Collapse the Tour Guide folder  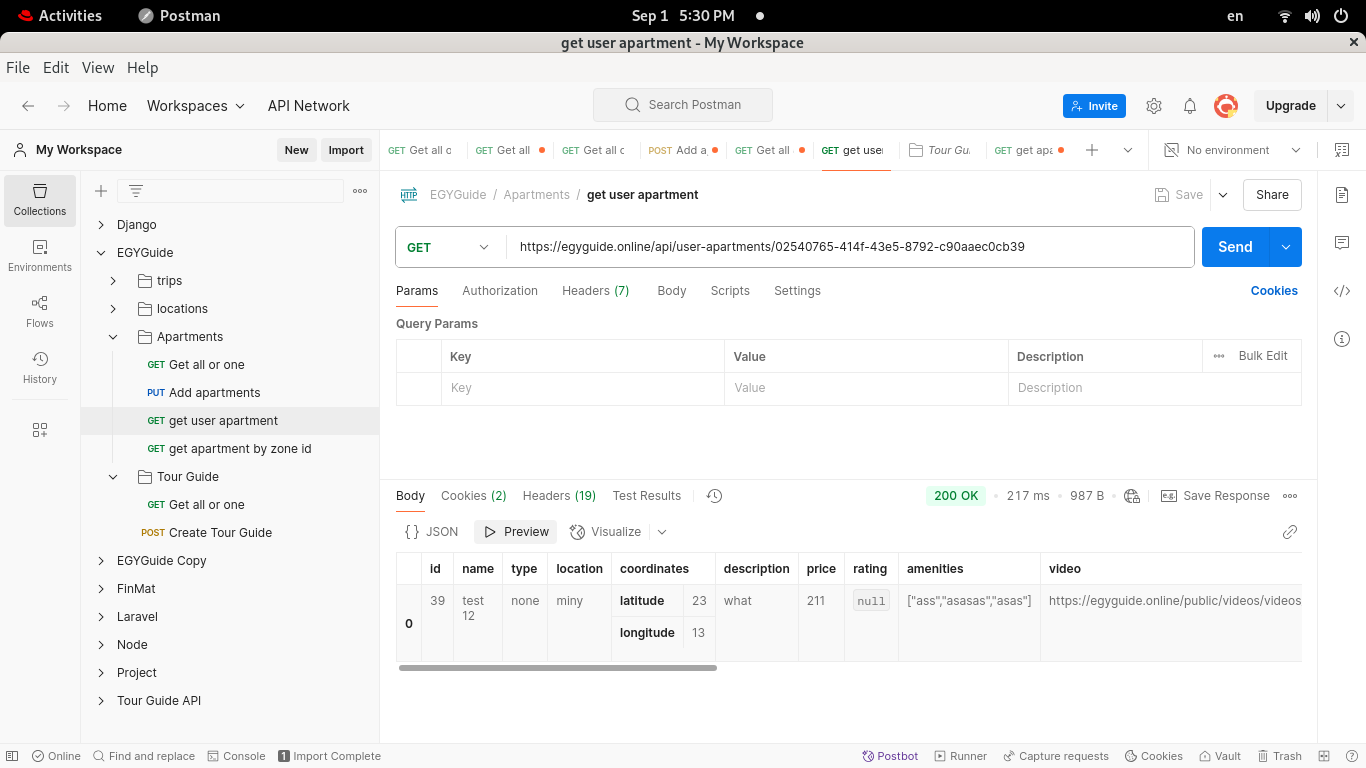[x=113, y=477]
